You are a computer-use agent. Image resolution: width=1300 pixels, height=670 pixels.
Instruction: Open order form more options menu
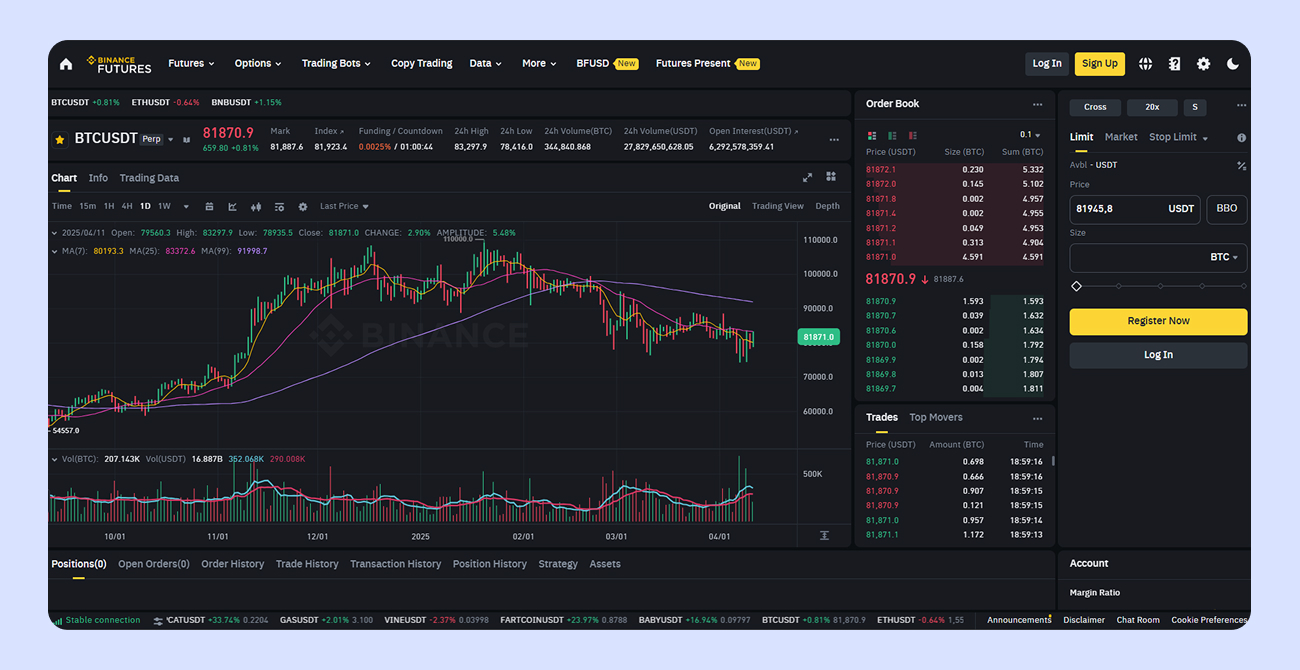coord(1241,105)
